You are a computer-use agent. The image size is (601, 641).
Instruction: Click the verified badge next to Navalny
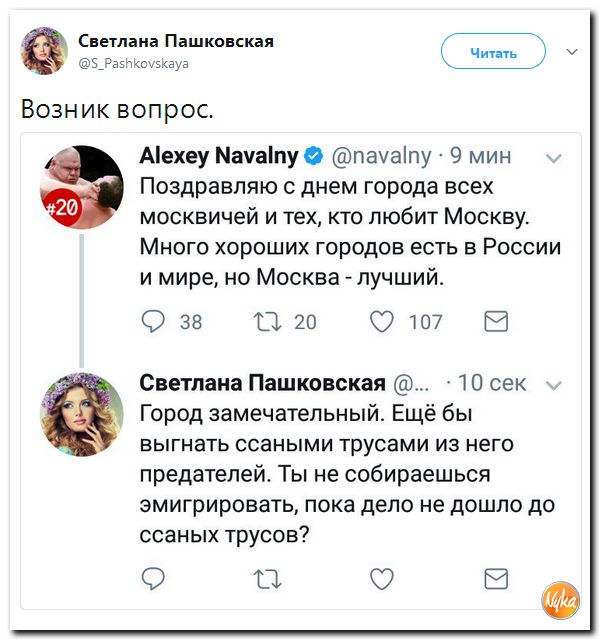[313, 156]
